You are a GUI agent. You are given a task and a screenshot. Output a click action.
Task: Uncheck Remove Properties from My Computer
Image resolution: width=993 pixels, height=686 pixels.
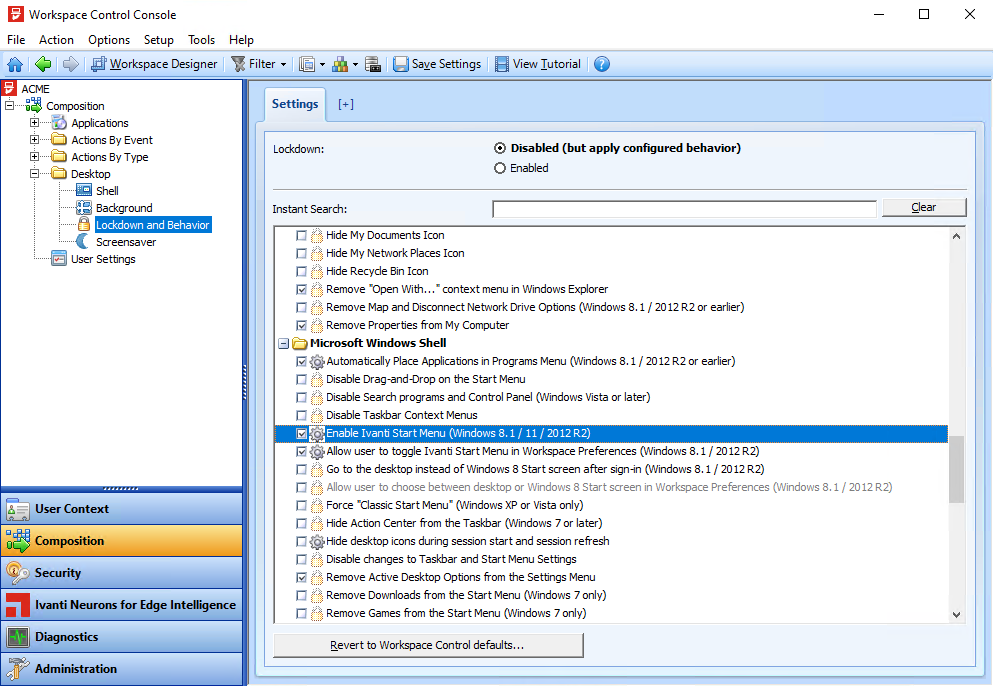(302, 325)
